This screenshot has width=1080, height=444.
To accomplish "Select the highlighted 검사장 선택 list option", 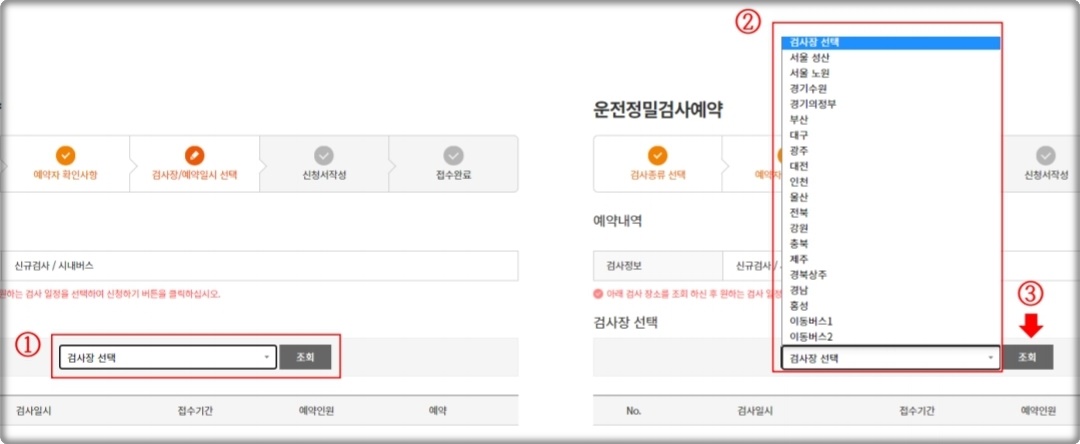I will click(891, 43).
